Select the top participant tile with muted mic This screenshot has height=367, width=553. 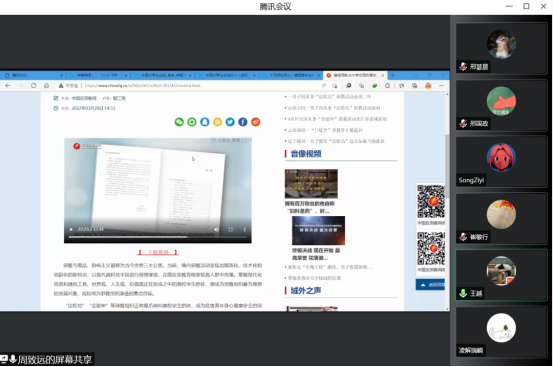point(501,49)
